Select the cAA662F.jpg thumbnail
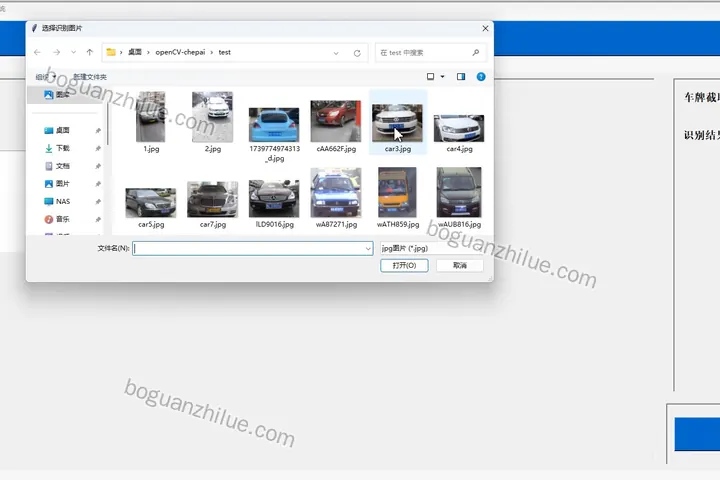720x480 pixels. click(x=336, y=121)
